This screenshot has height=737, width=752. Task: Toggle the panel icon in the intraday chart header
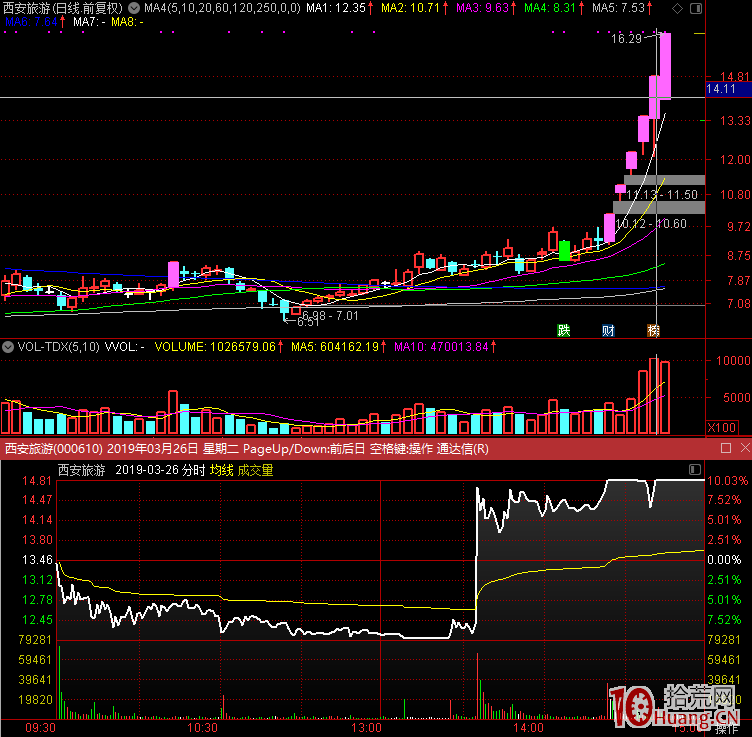click(x=694, y=469)
